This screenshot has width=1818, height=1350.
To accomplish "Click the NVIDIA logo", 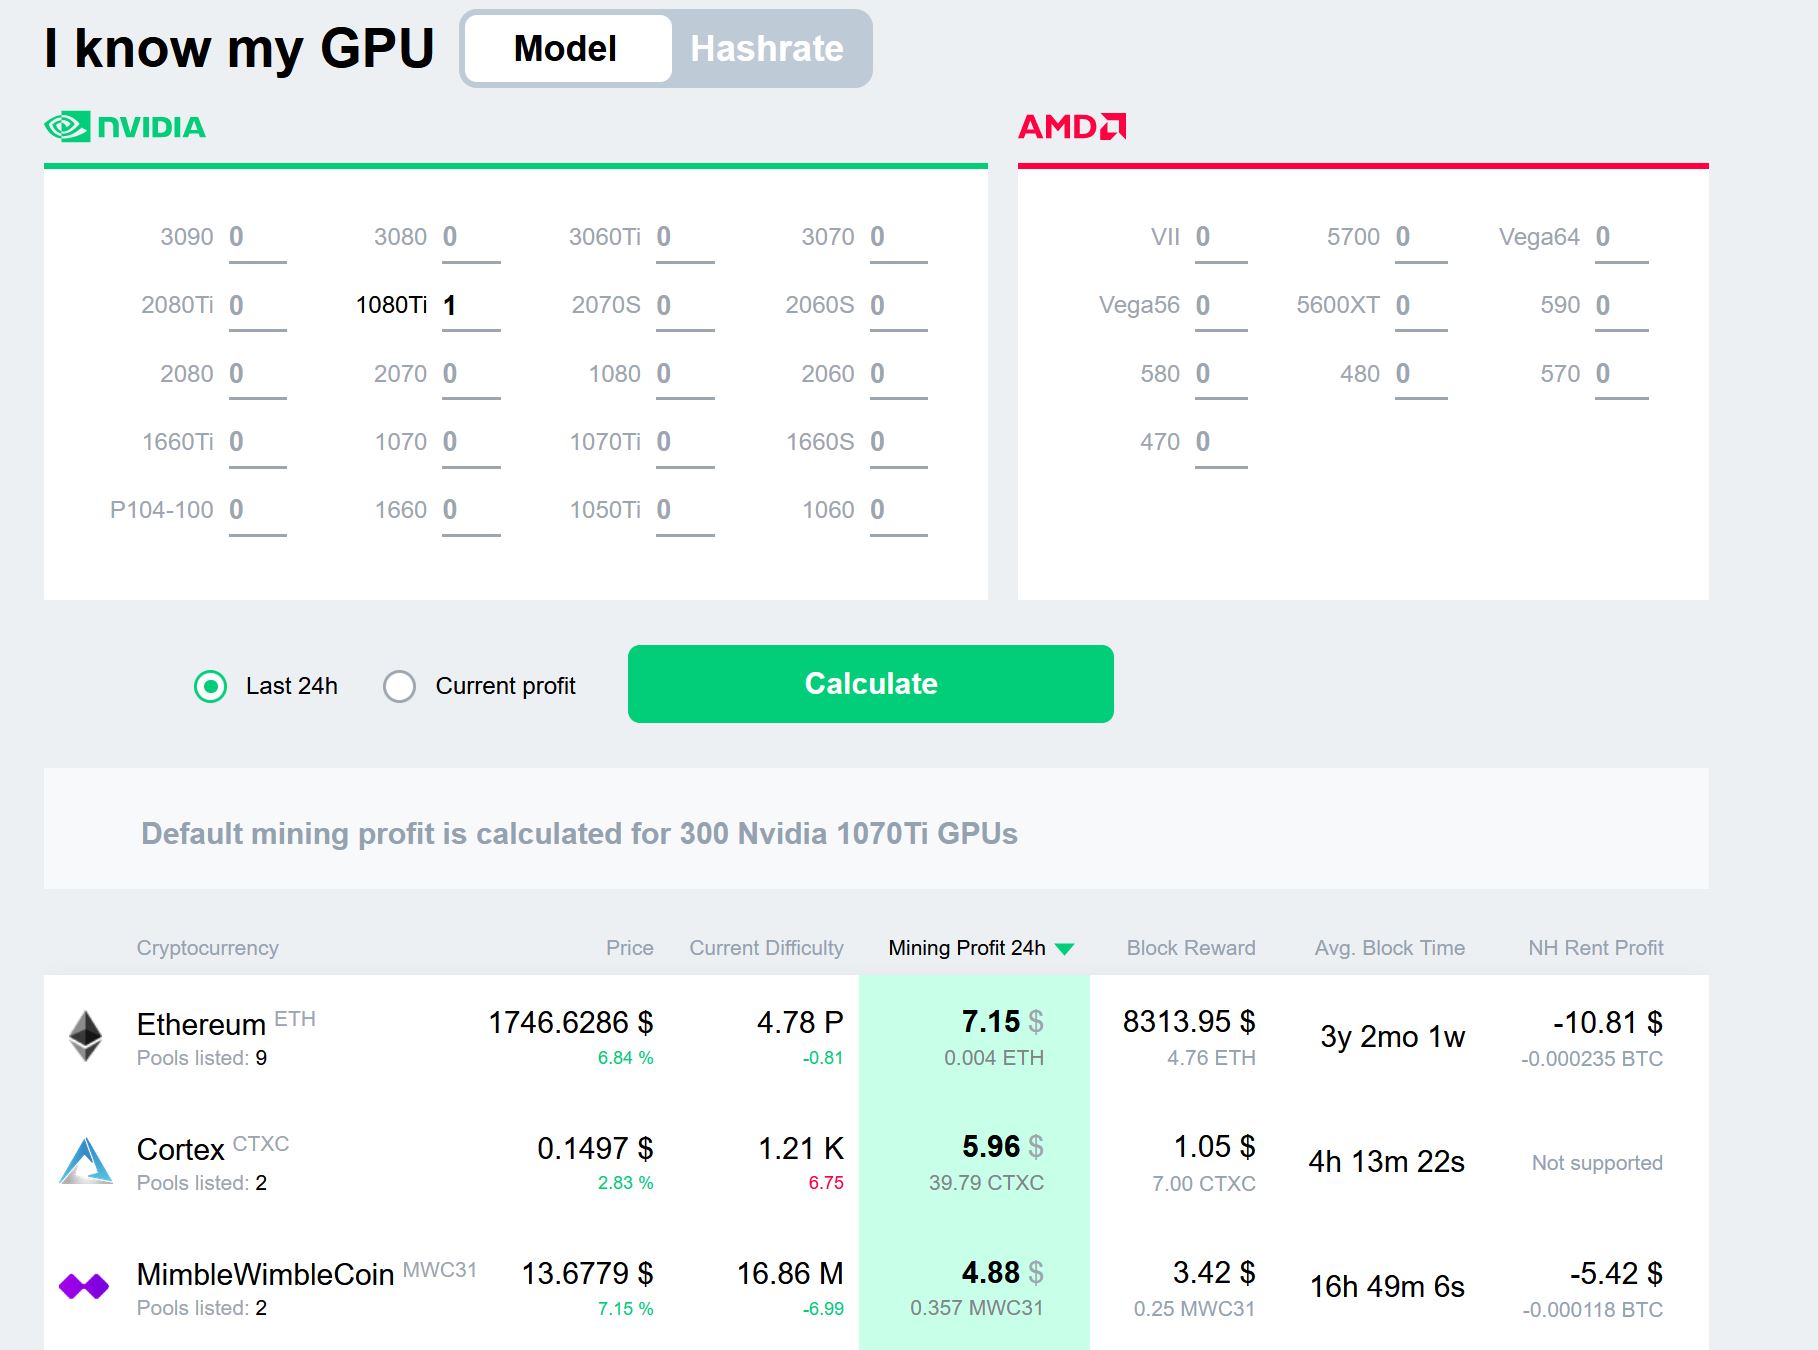I will [125, 127].
